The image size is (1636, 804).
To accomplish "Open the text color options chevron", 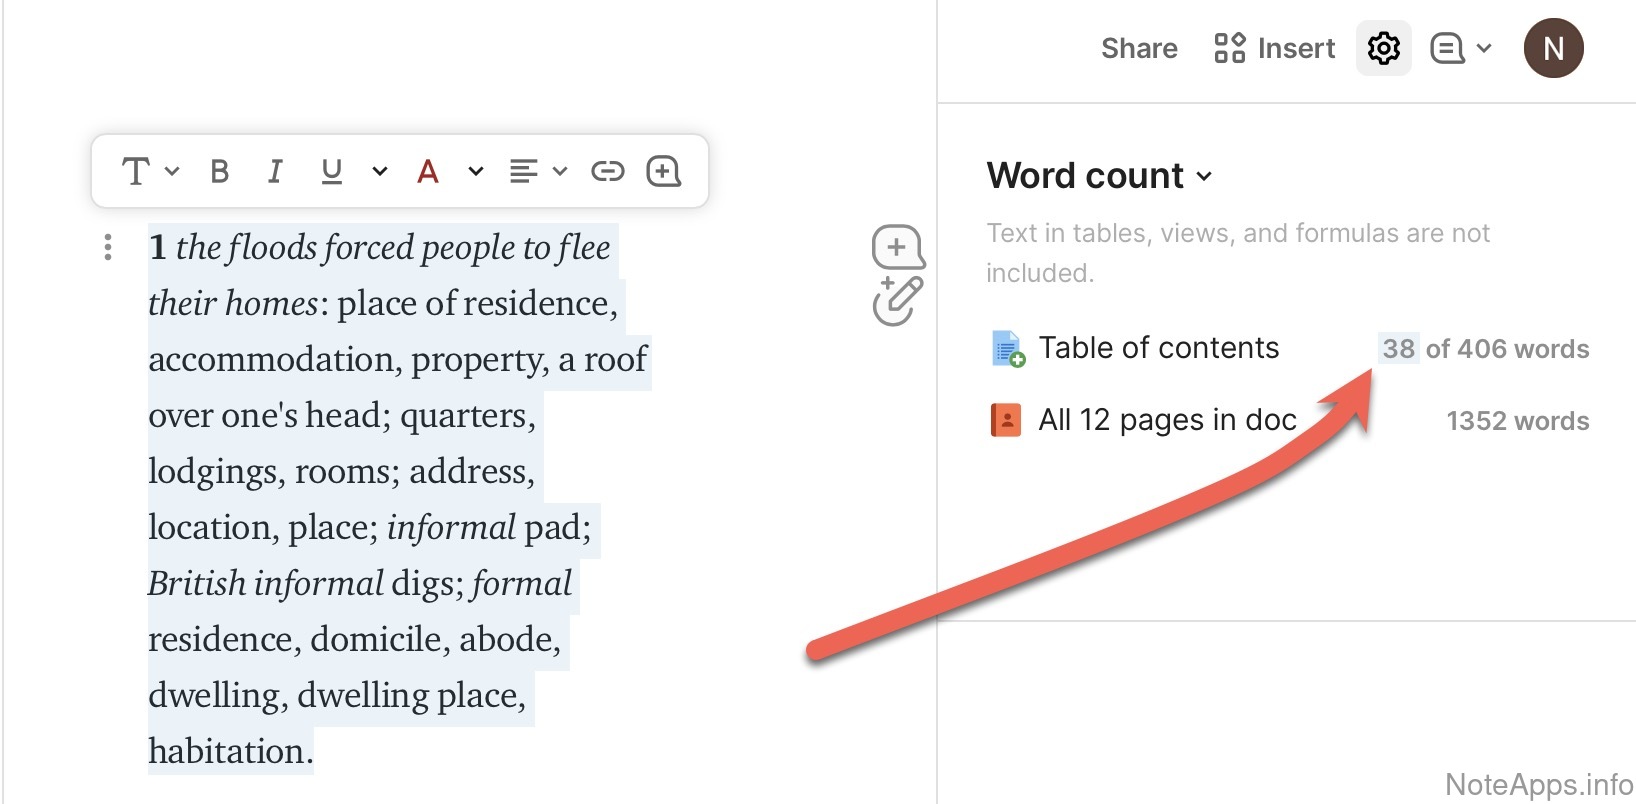I will click(x=475, y=172).
